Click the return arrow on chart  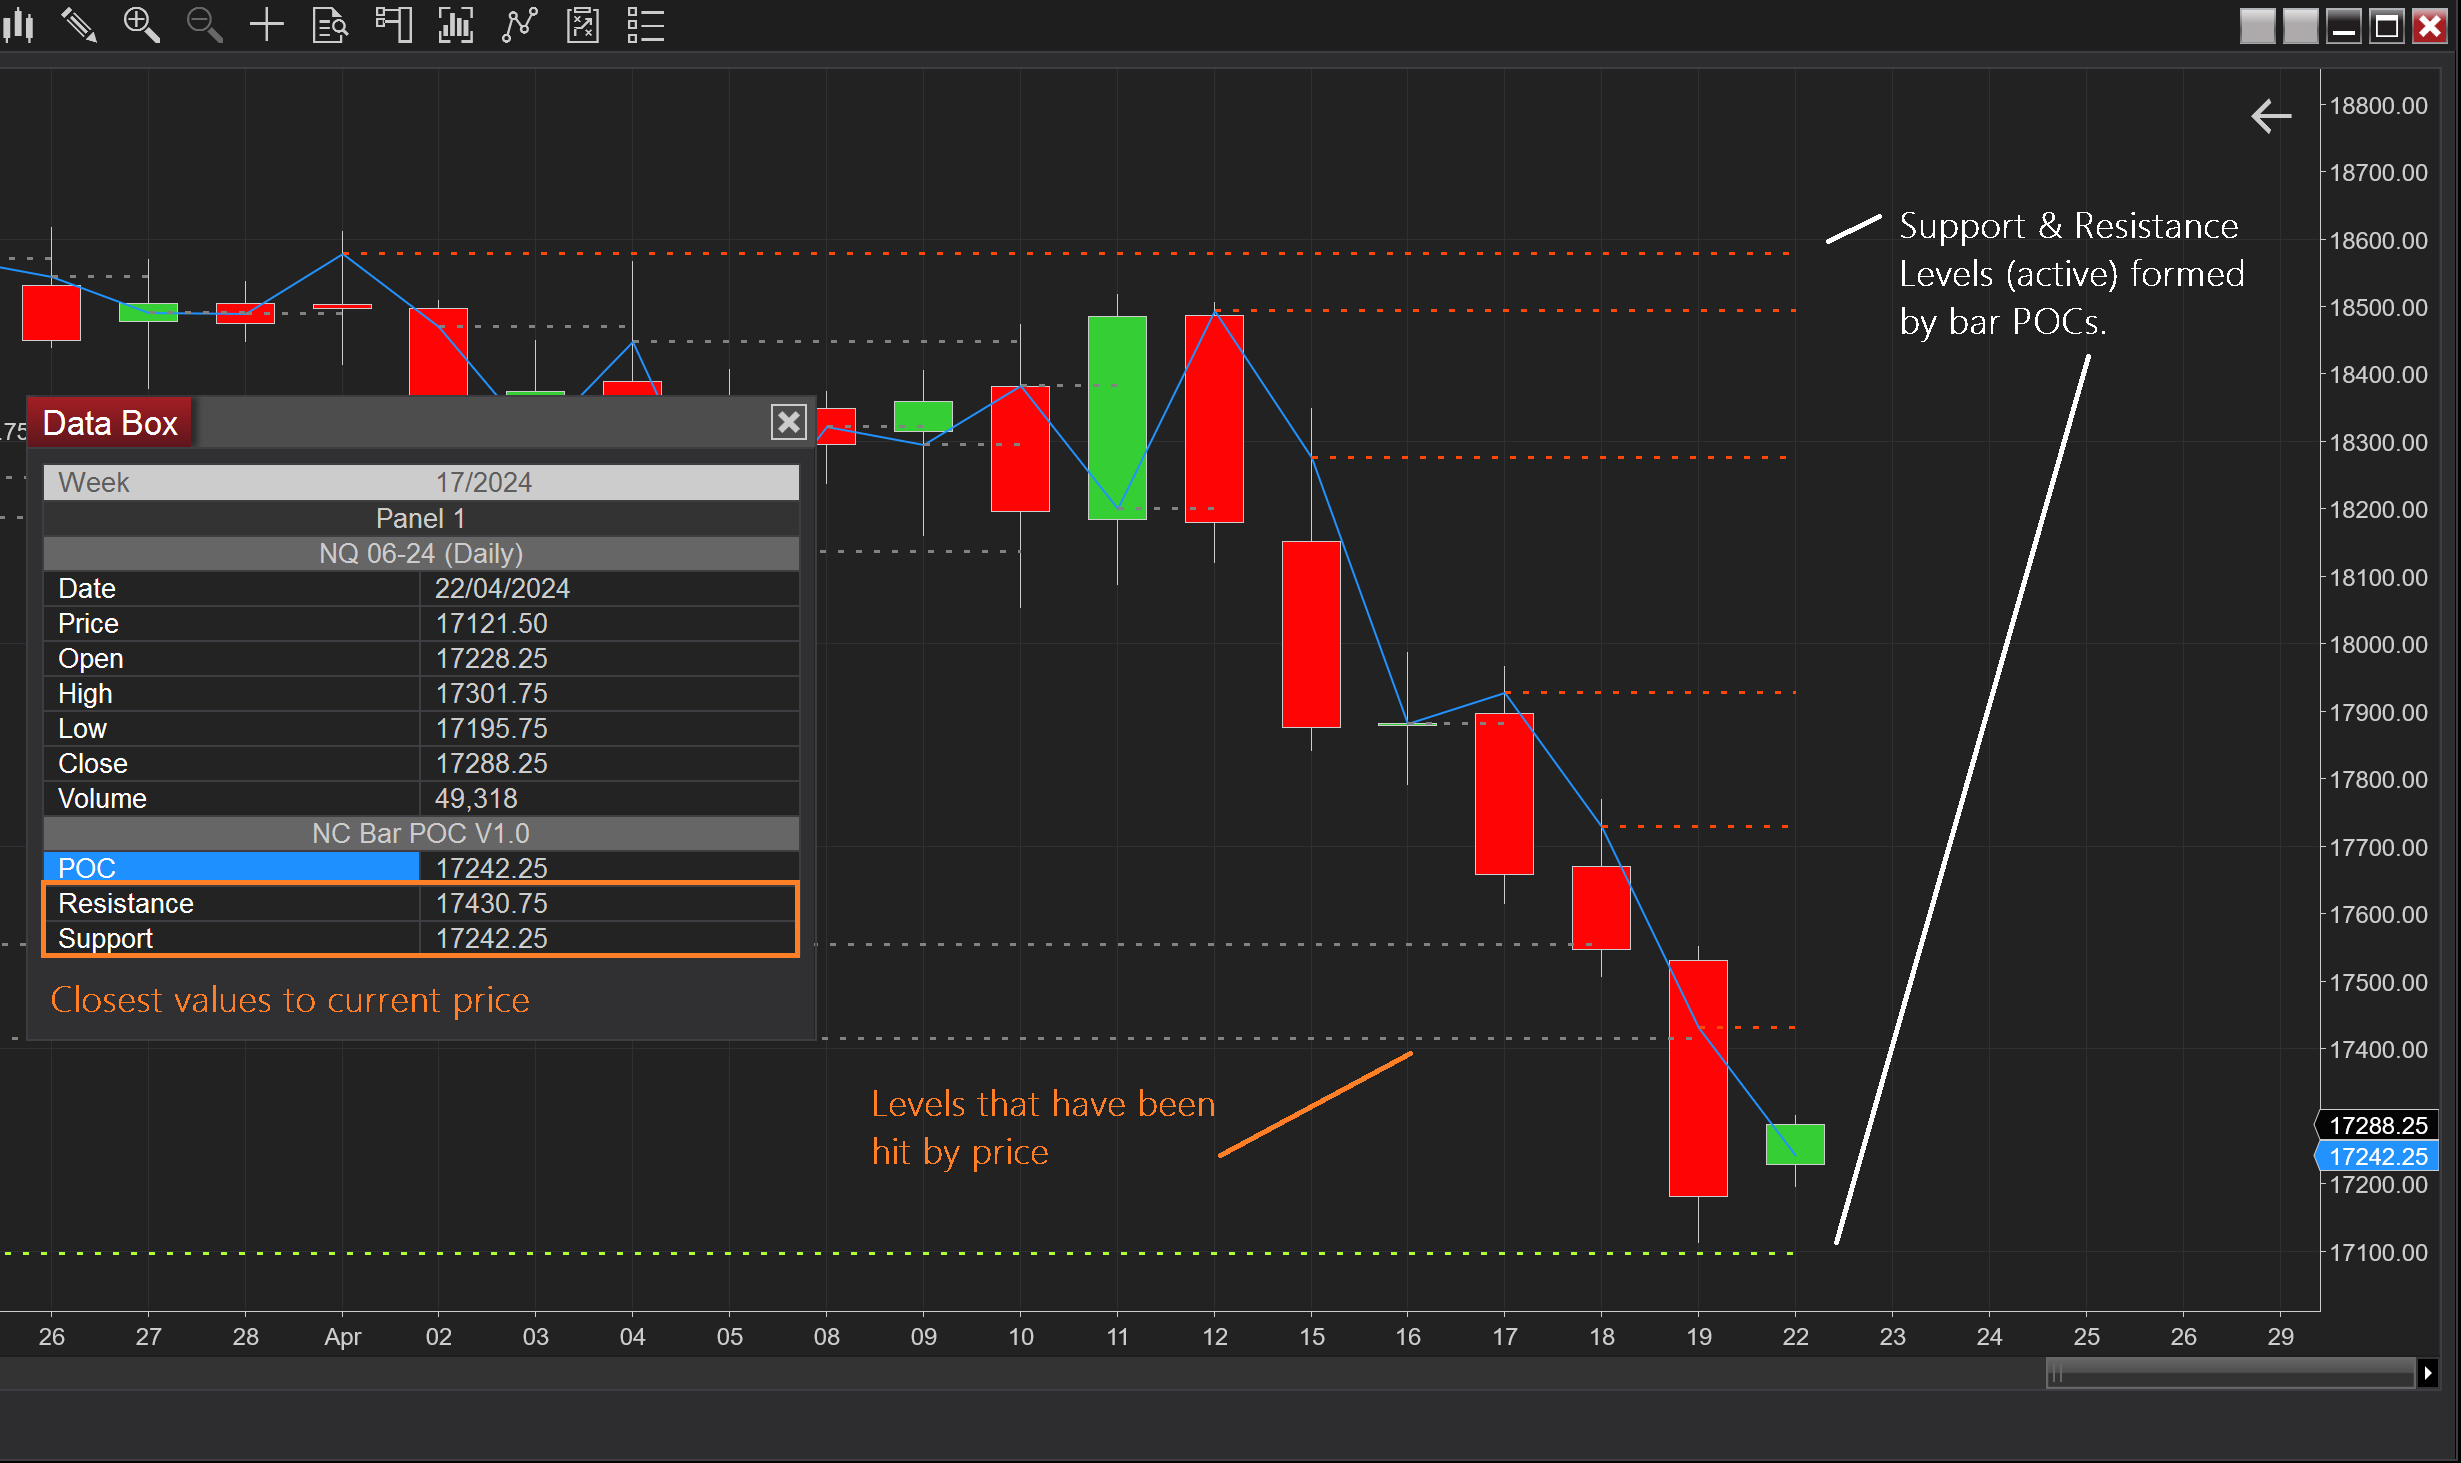(x=2271, y=116)
